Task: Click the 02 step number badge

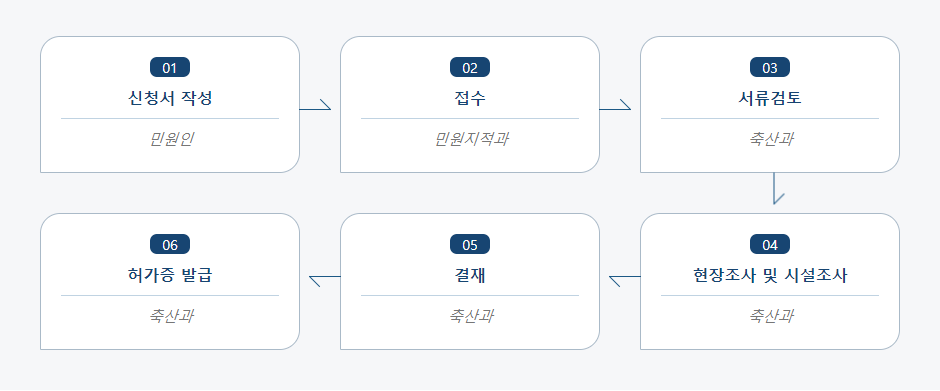Action: pyautogui.click(x=470, y=67)
